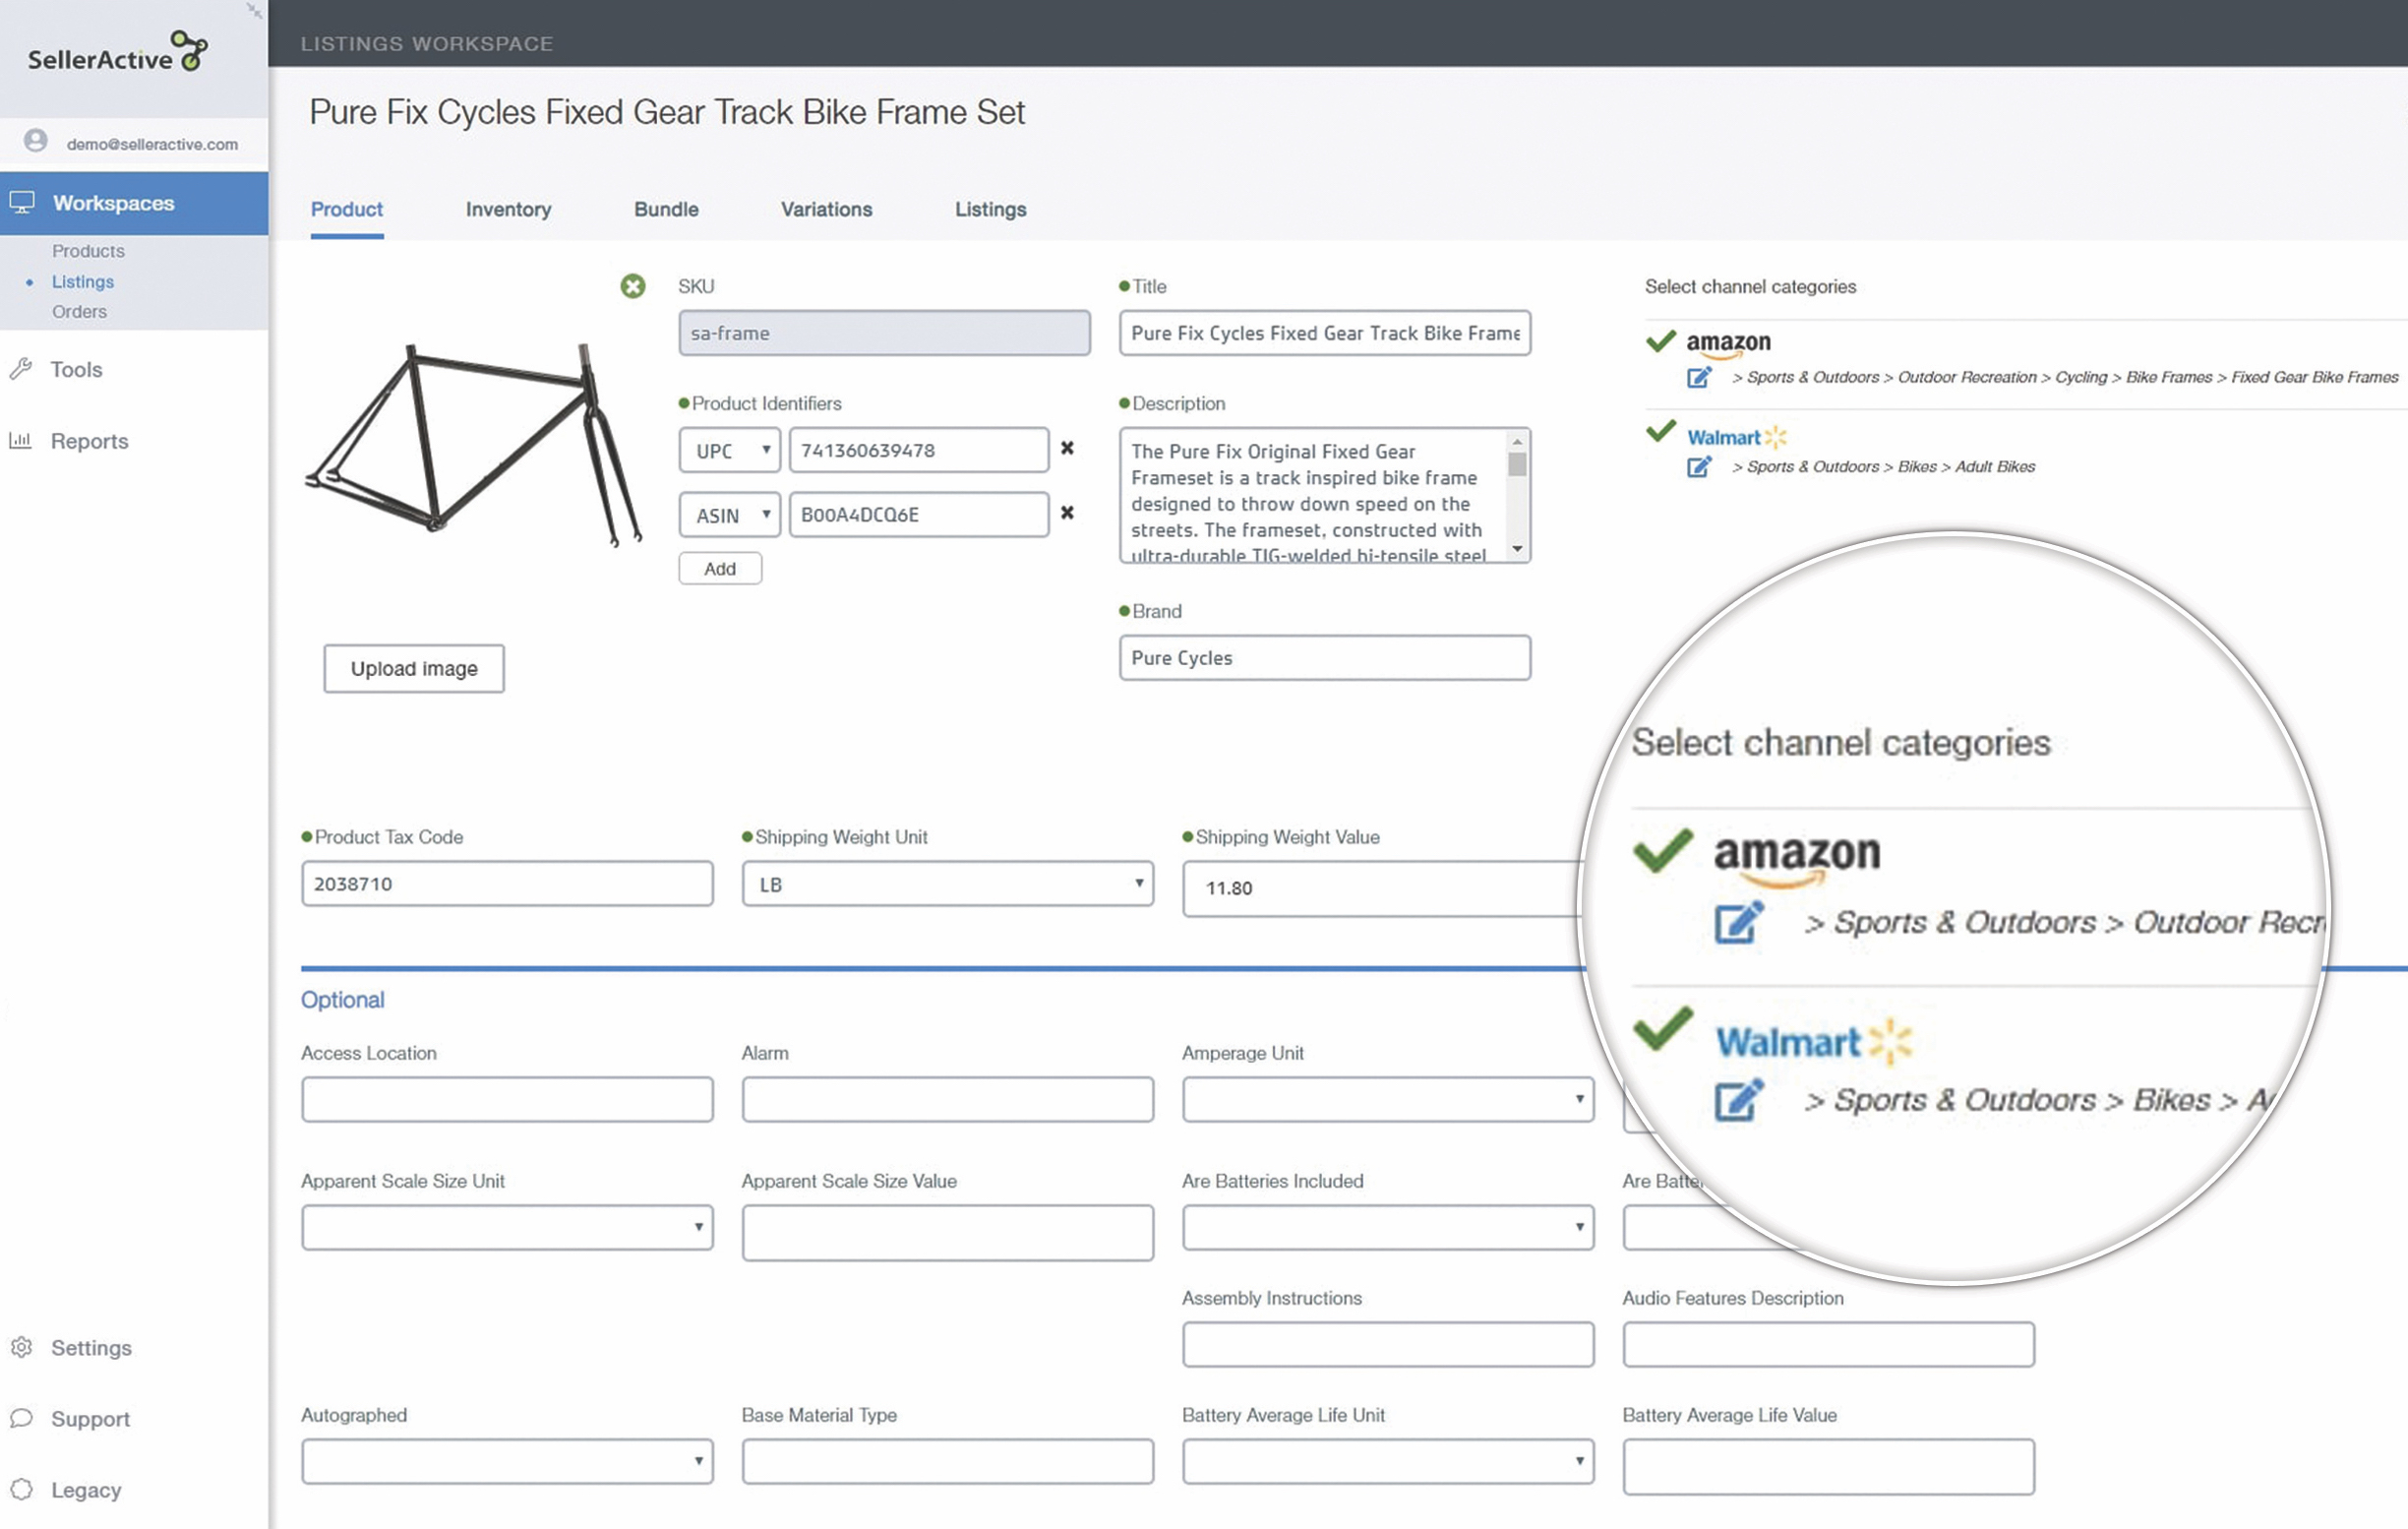This screenshot has width=2408, height=1529.
Task: Switch to the Inventory tab
Action: point(508,209)
